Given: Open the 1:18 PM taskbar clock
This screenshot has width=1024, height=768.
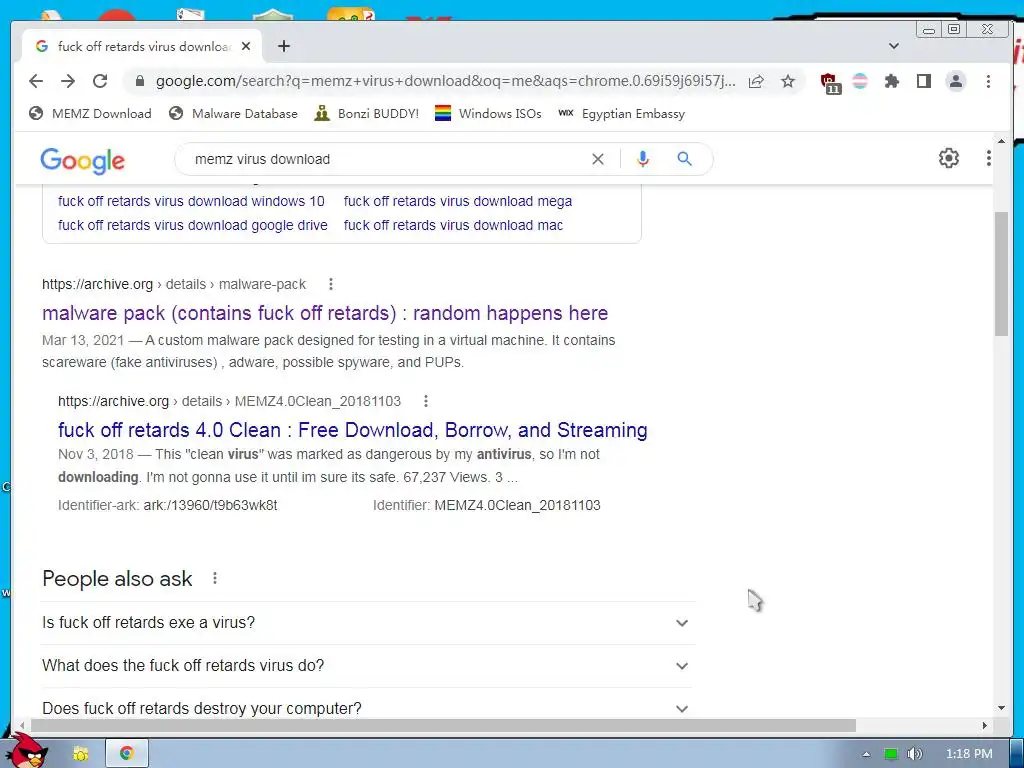Looking at the screenshot, I should click(969, 754).
